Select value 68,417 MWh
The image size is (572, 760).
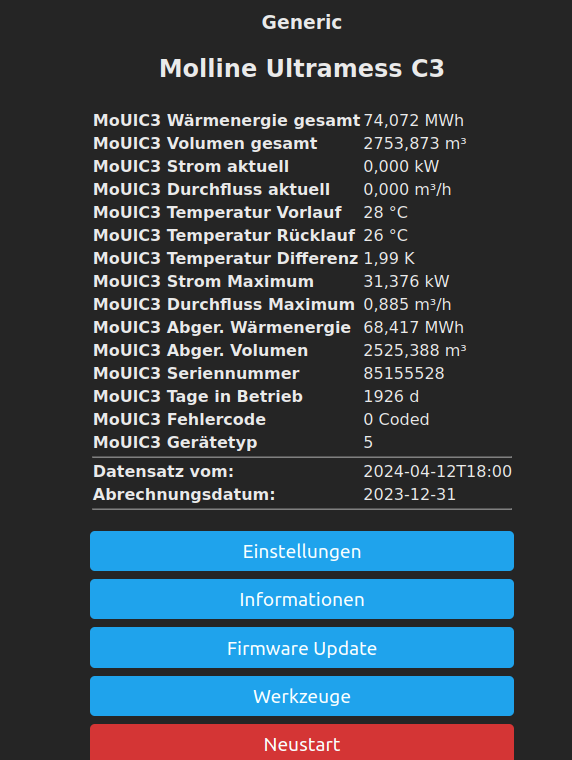pos(413,328)
